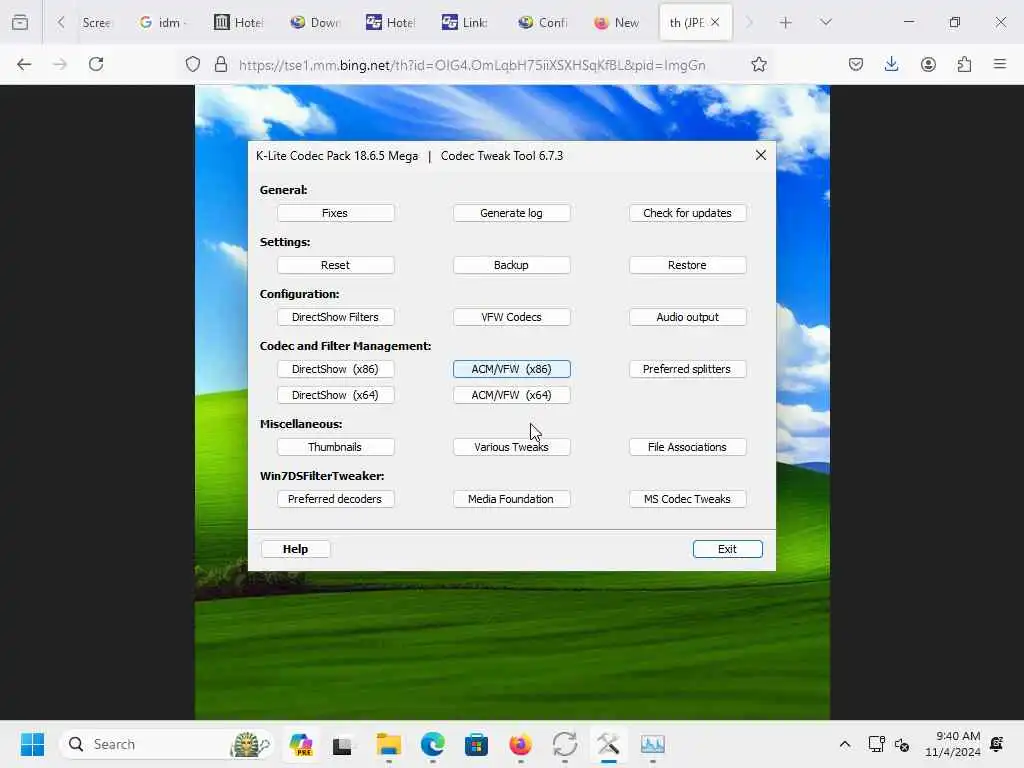The width and height of the screenshot is (1024, 768).
Task: Reload the current page
Action: 96,64
